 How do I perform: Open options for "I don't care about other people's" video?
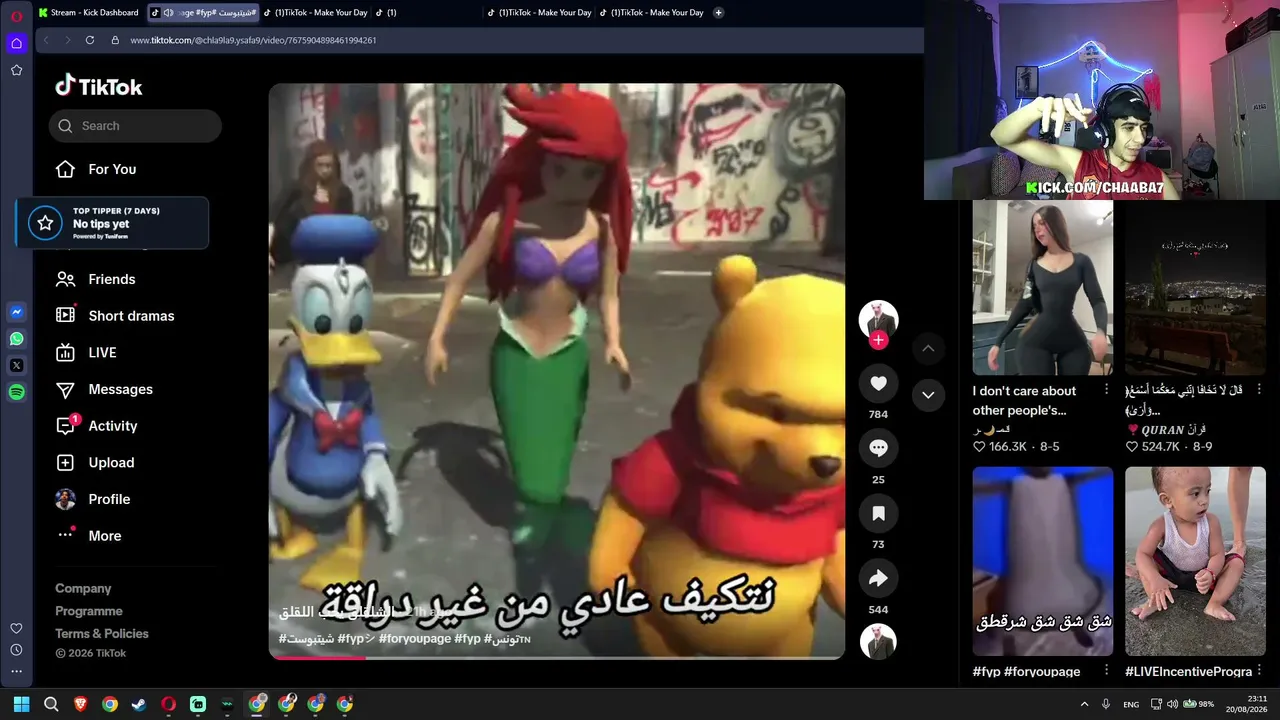(1106, 390)
